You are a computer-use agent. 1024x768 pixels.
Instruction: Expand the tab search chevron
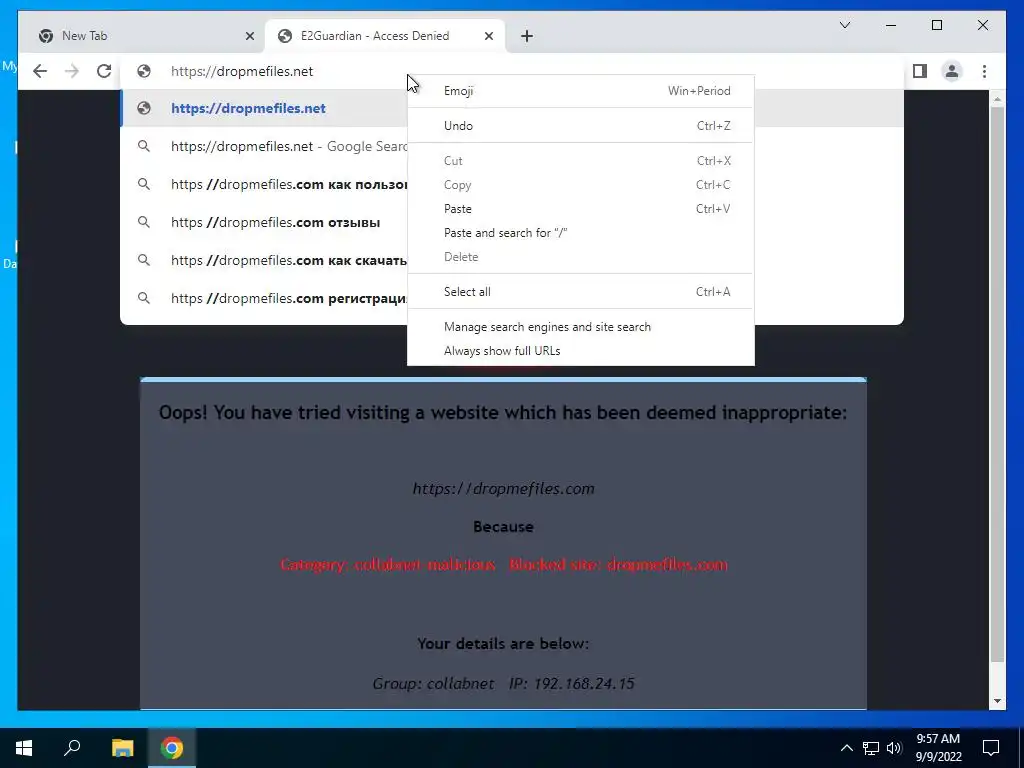click(844, 25)
